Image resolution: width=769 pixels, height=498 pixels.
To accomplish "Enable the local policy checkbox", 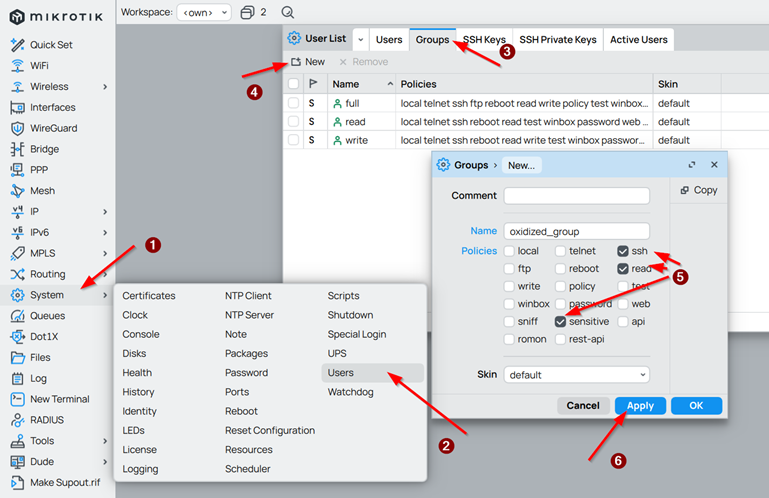I will pos(509,251).
